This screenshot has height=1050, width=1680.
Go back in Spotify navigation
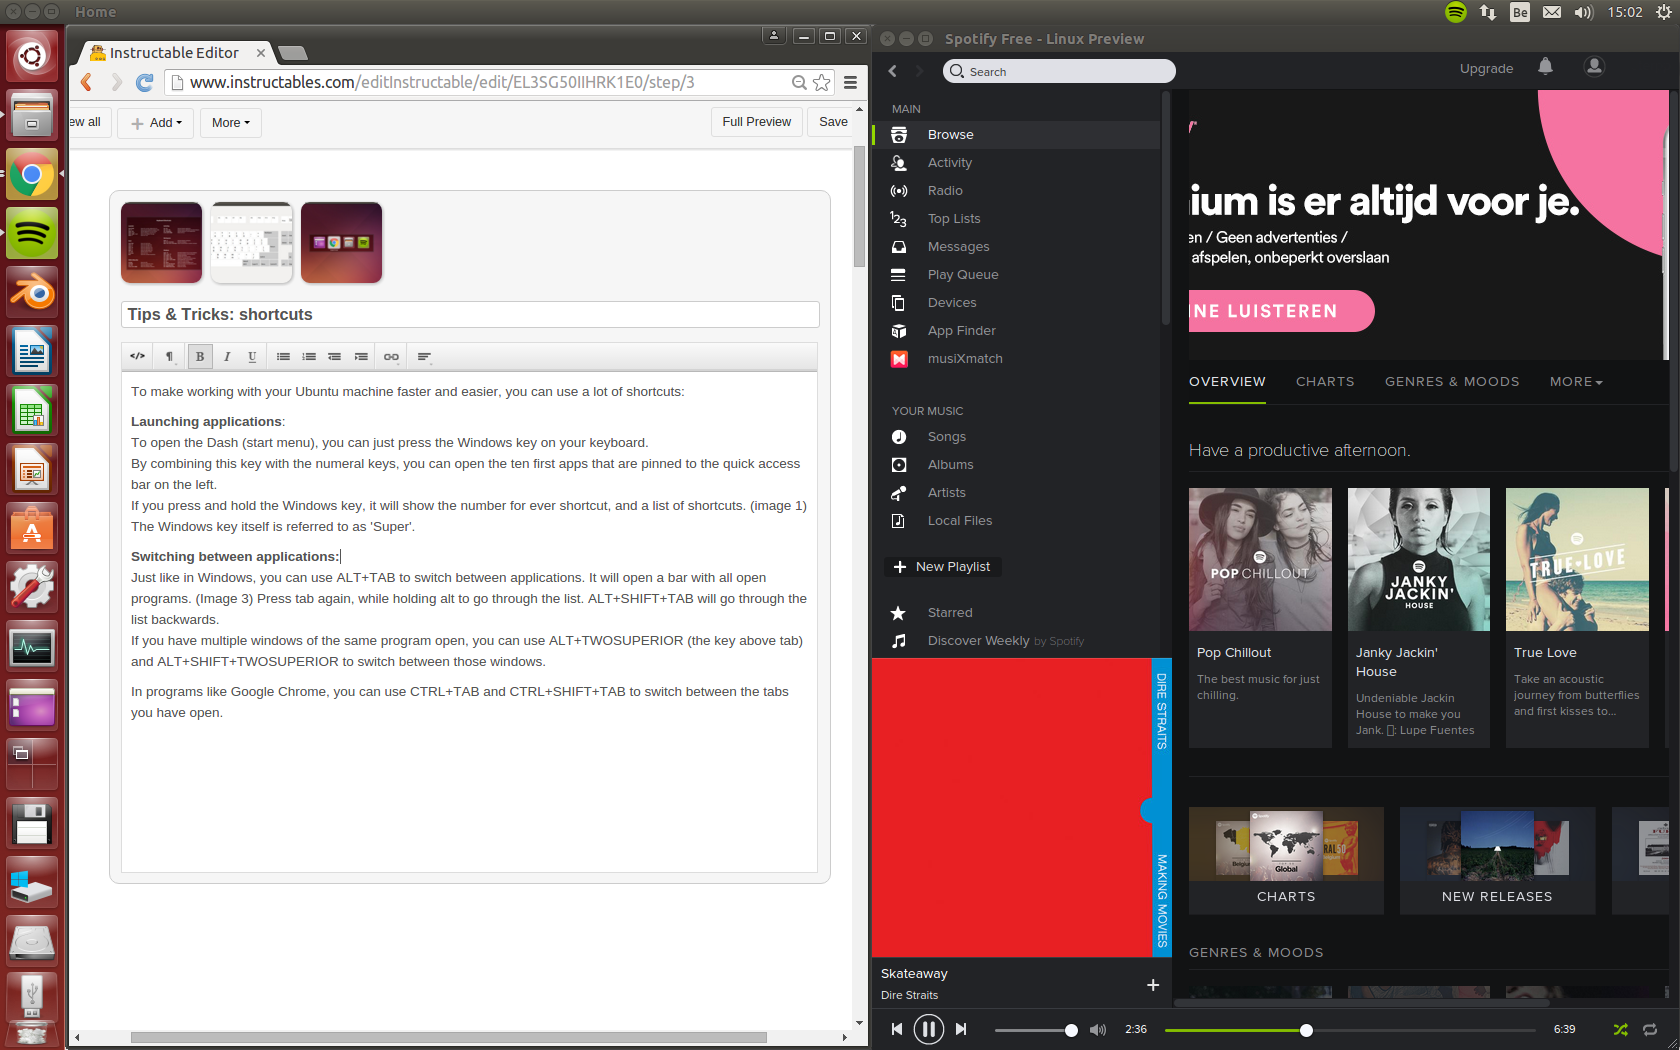click(x=893, y=71)
